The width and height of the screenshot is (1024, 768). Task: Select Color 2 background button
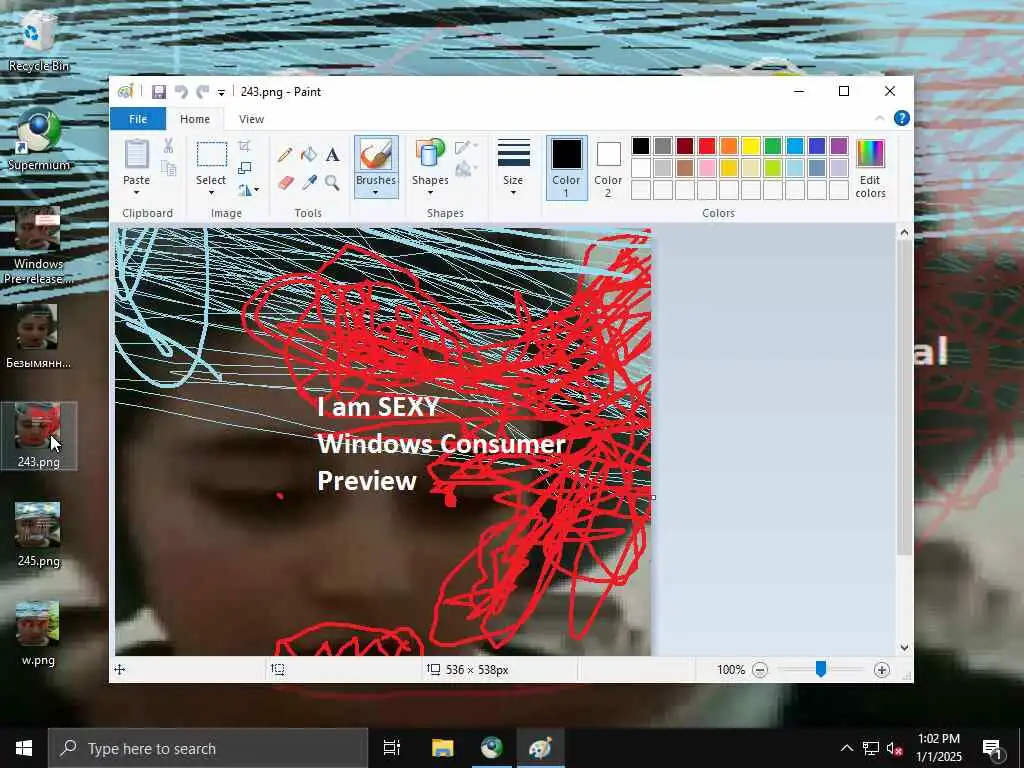(x=608, y=167)
